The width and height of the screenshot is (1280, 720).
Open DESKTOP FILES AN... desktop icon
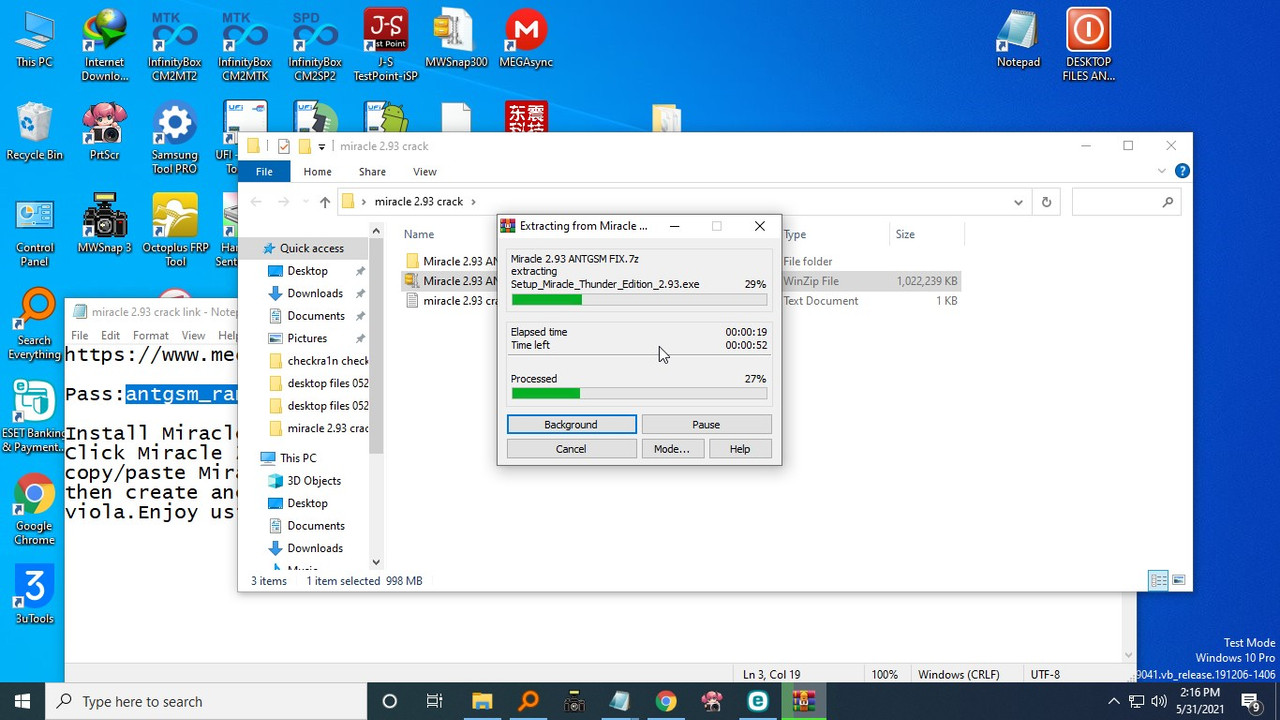coord(1088,45)
